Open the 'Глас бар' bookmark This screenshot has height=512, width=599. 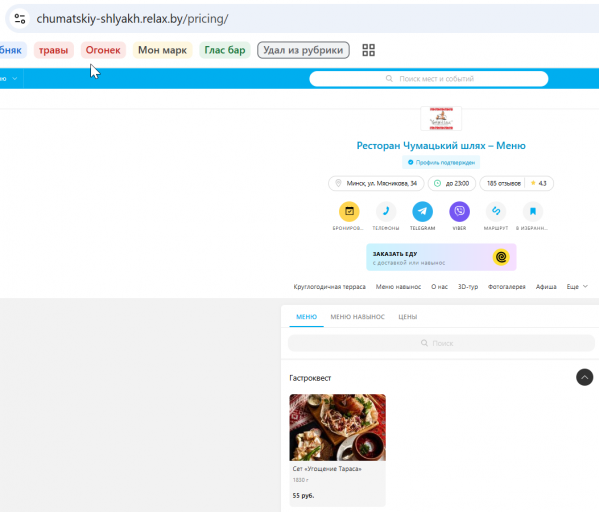point(225,50)
